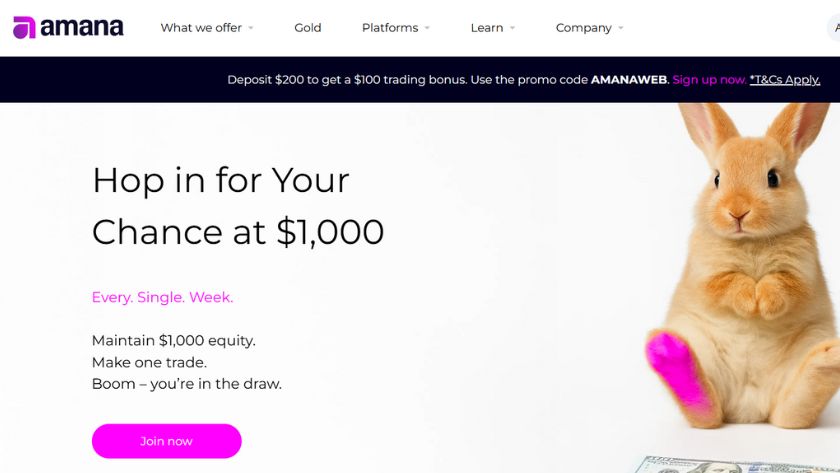Open the Platforms menu label
This screenshot has height=473, width=840.
pyautogui.click(x=390, y=28)
